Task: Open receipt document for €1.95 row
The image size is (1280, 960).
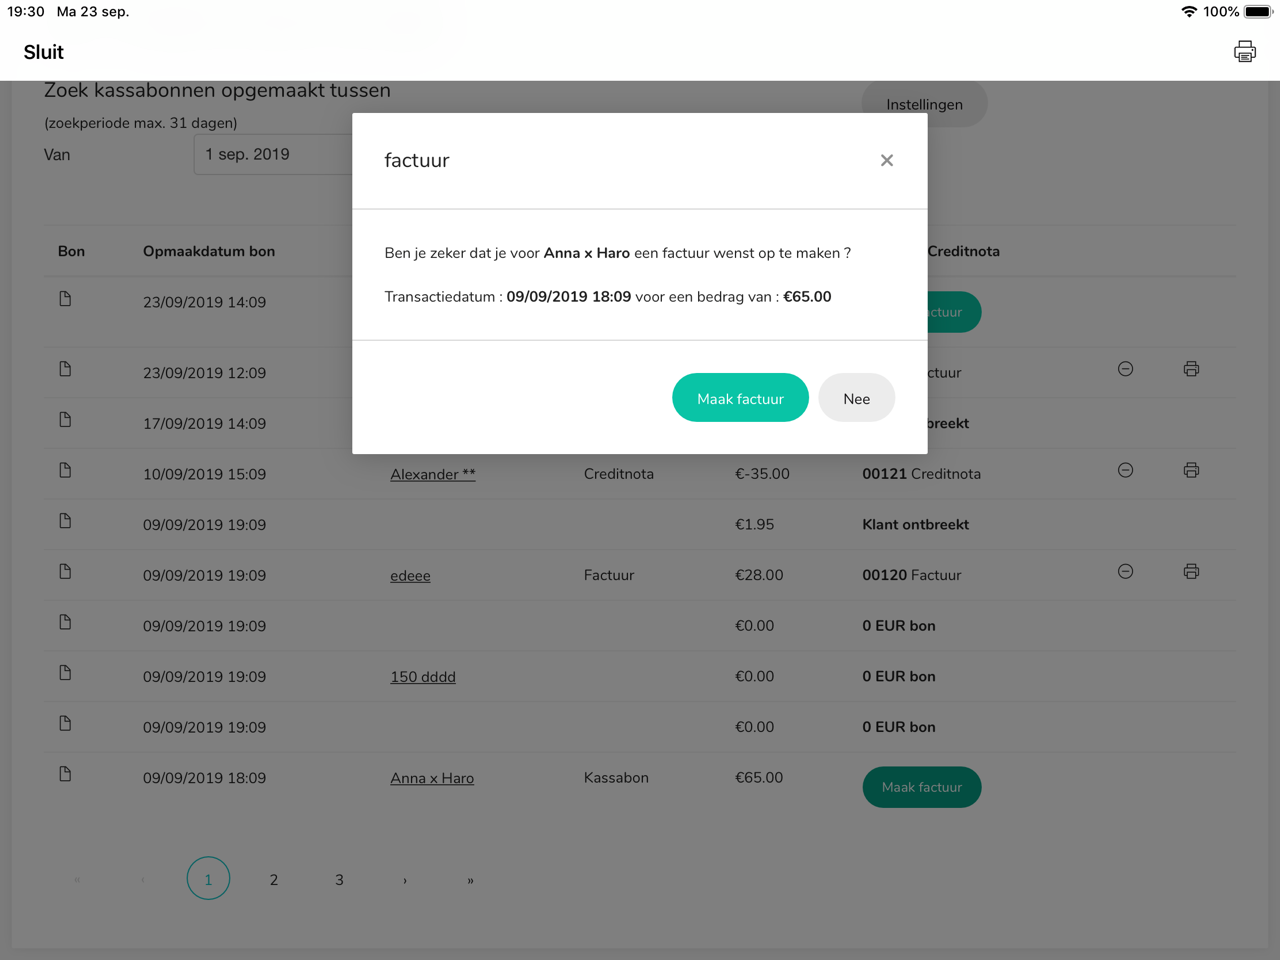Action: coord(65,521)
